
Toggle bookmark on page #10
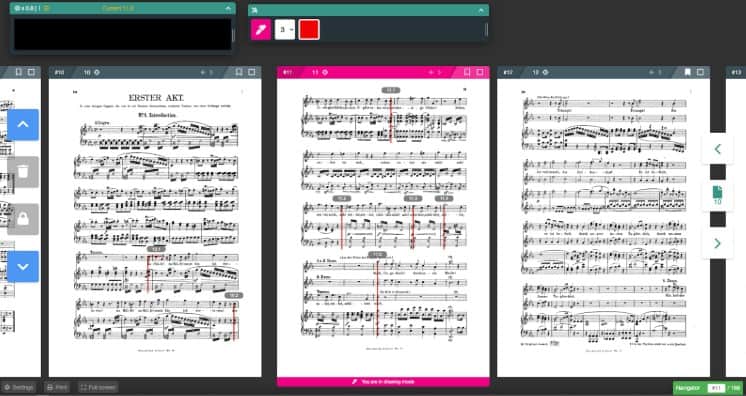239,72
